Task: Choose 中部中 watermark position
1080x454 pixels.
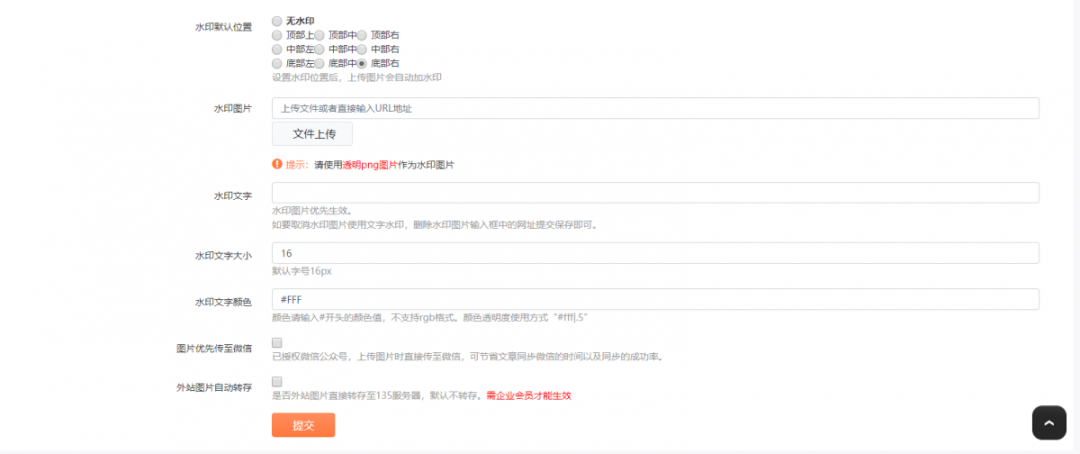Action: tap(320, 50)
